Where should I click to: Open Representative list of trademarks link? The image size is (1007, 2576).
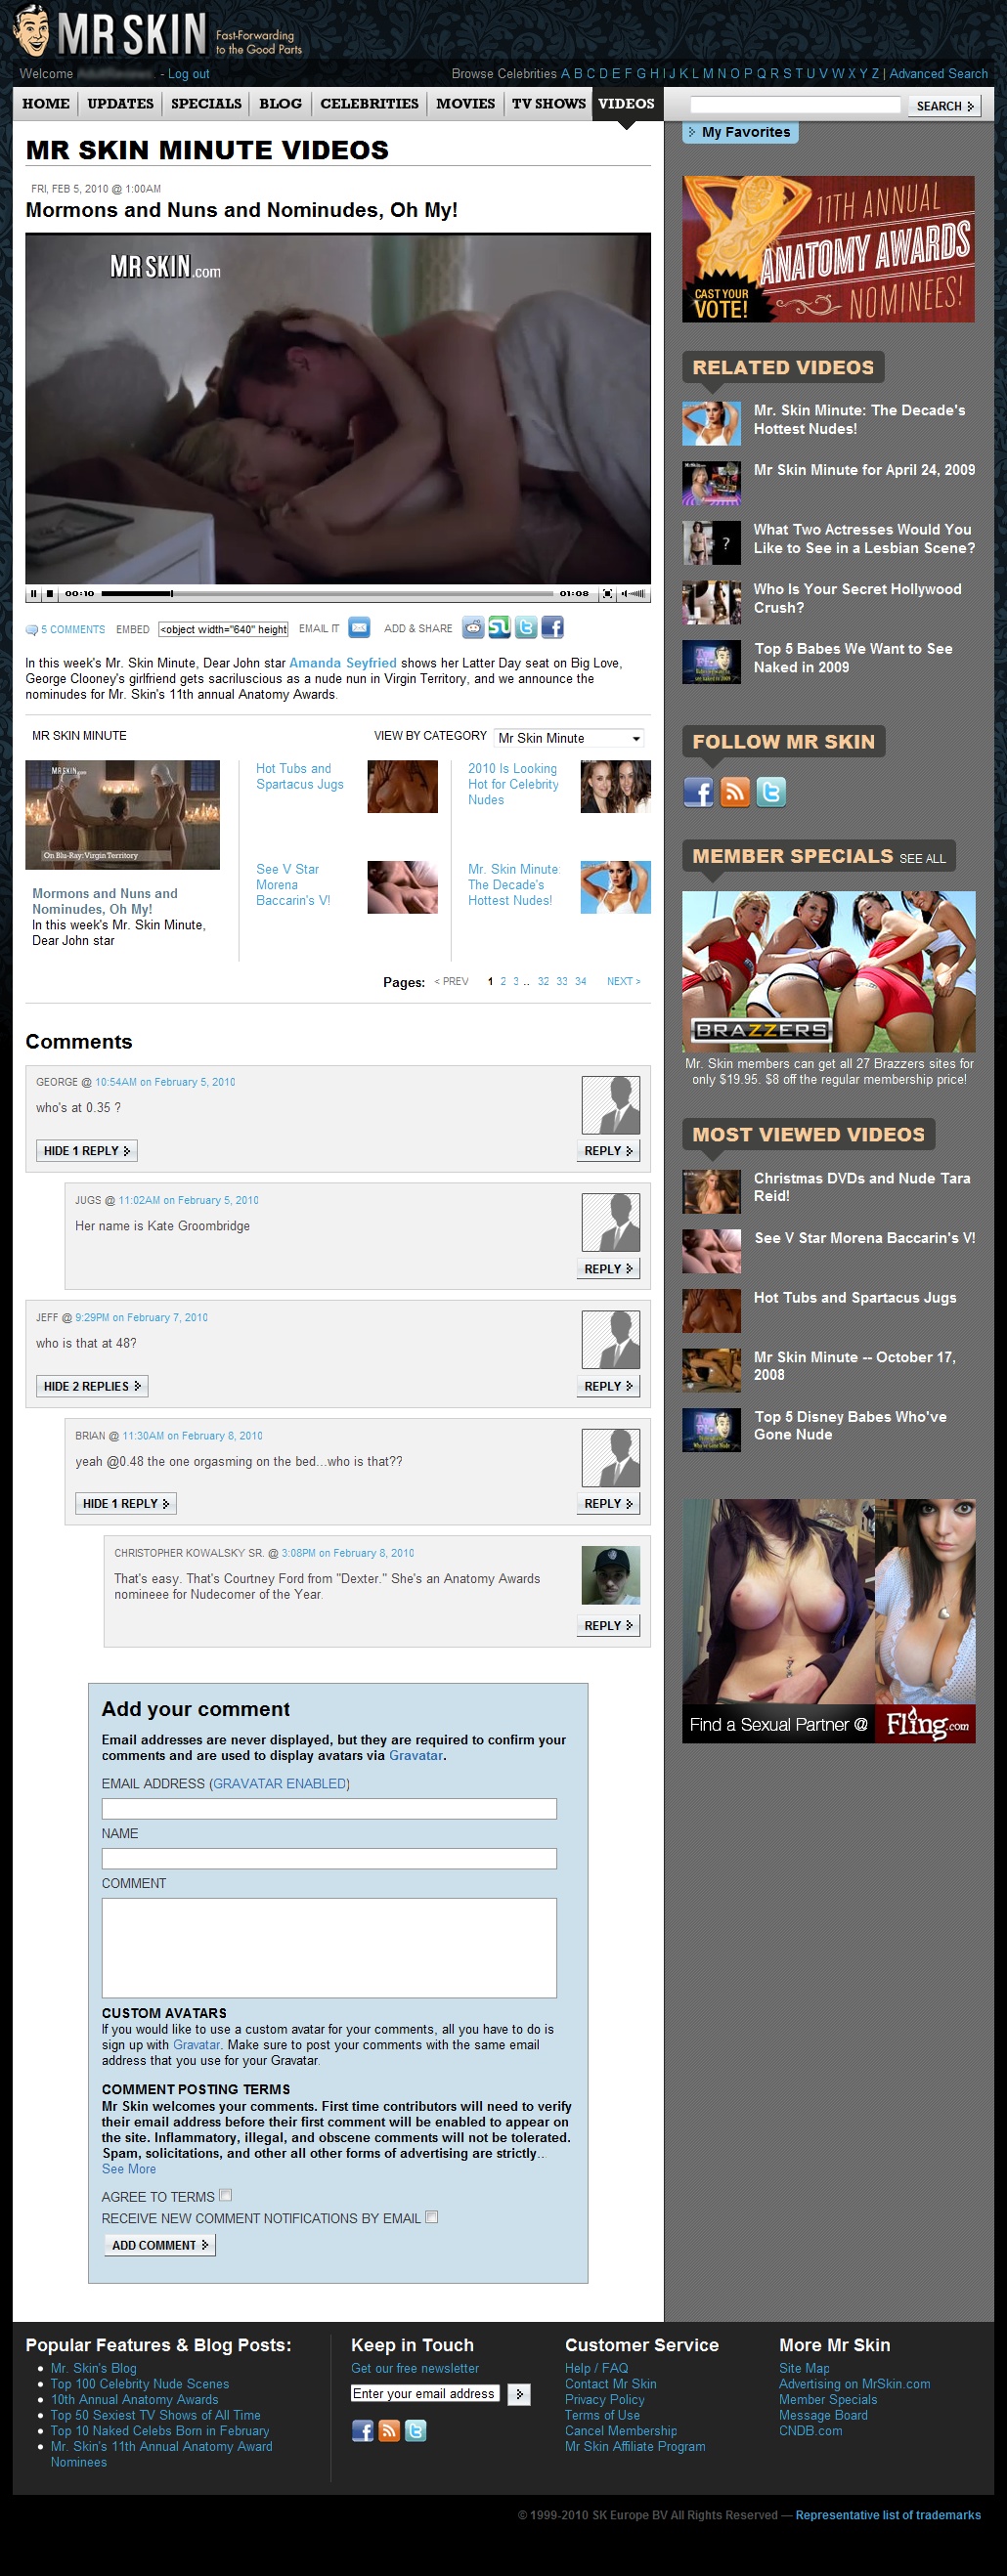[x=888, y=2515]
